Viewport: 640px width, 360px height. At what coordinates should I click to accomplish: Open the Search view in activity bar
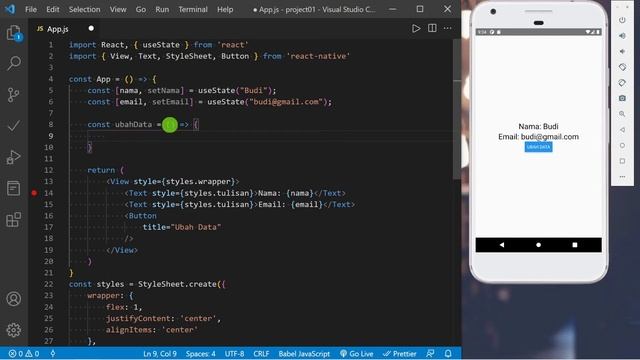pyautogui.click(x=13, y=63)
